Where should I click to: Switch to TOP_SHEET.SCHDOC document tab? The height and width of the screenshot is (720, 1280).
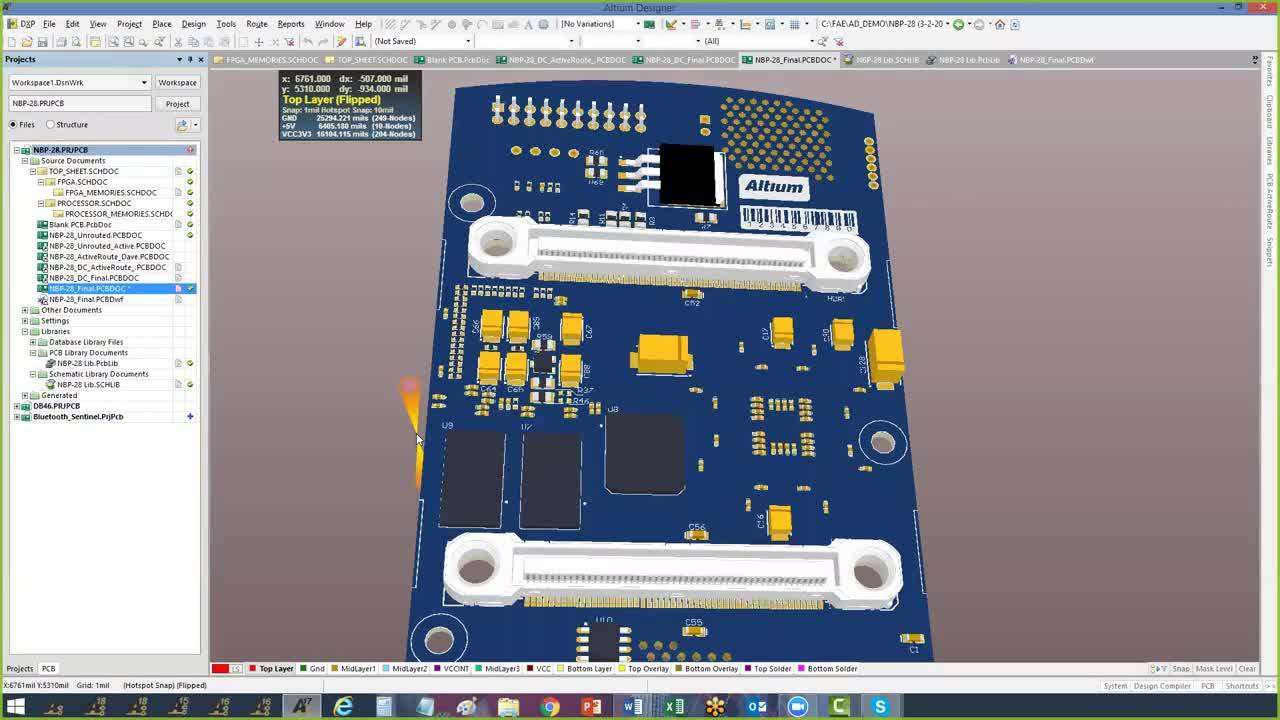[366, 60]
